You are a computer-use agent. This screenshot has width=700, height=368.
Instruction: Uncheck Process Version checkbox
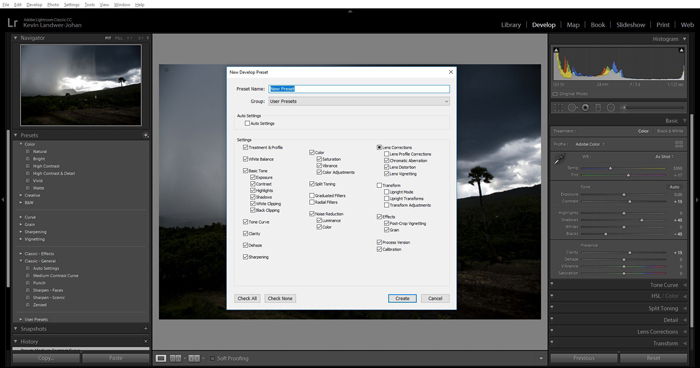click(x=379, y=242)
